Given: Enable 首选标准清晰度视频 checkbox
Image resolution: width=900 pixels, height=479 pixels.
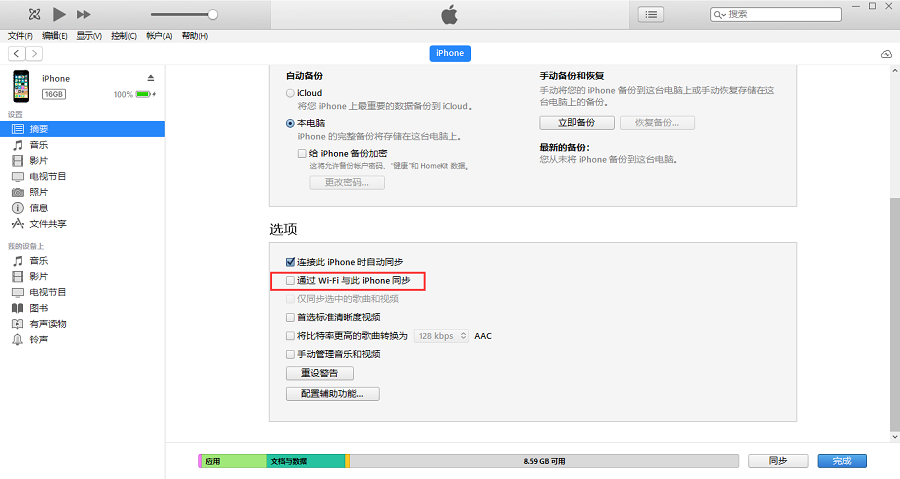Looking at the screenshot, I should tap(290, 317).
